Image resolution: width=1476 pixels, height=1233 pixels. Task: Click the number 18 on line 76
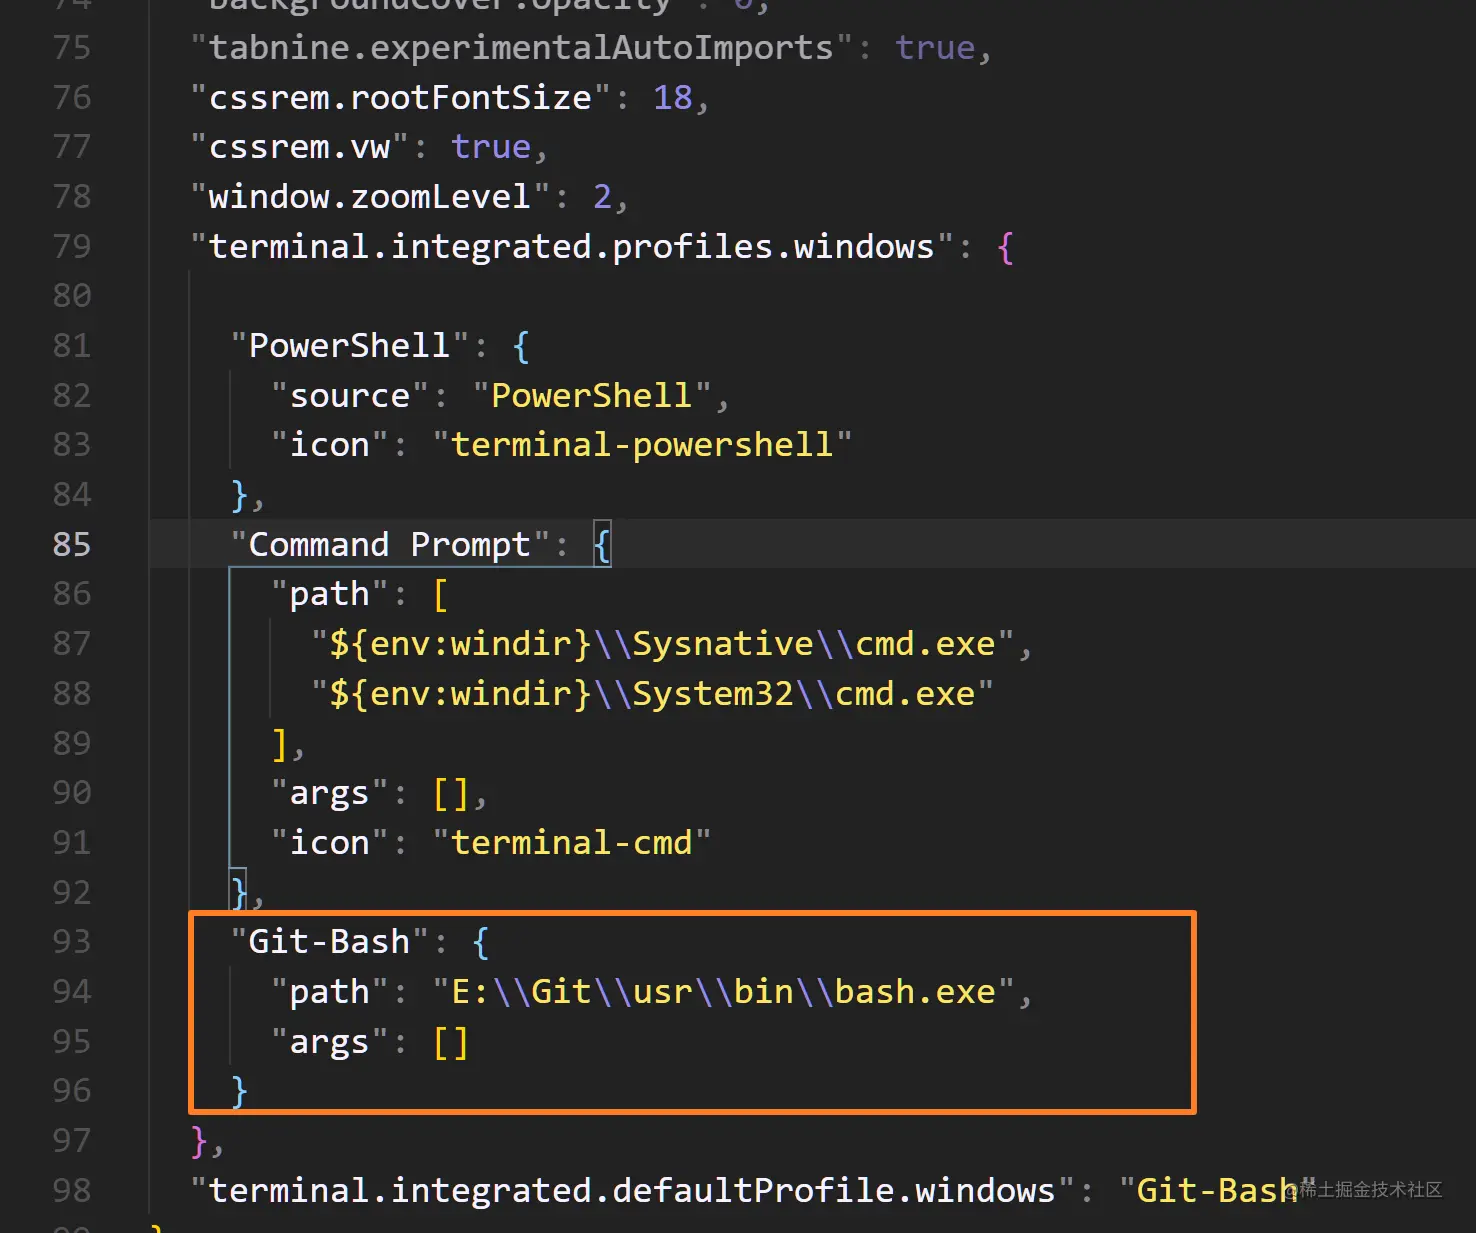pos(674,97)
